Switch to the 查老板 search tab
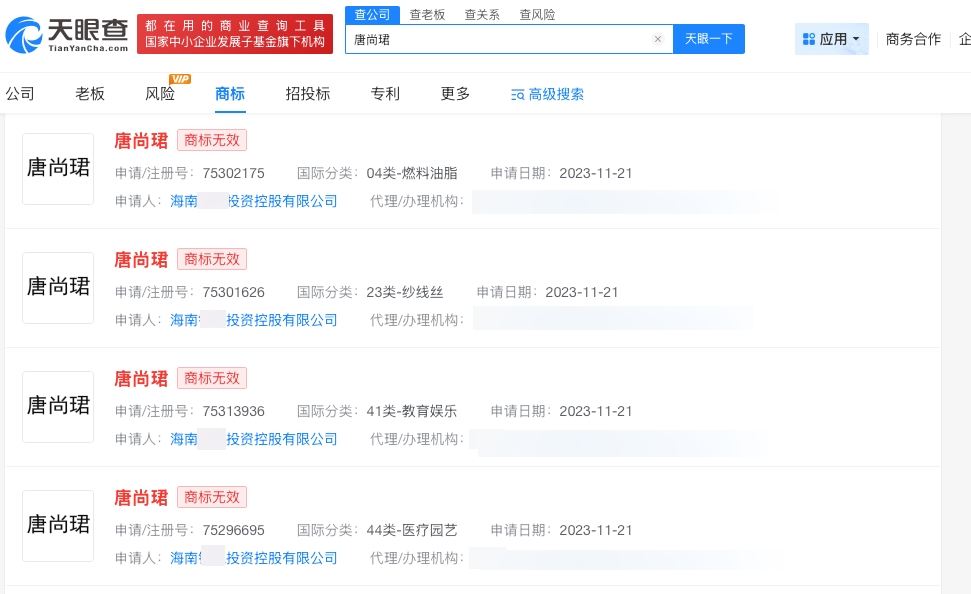The image size is (971, 594). tap(427, 14)
